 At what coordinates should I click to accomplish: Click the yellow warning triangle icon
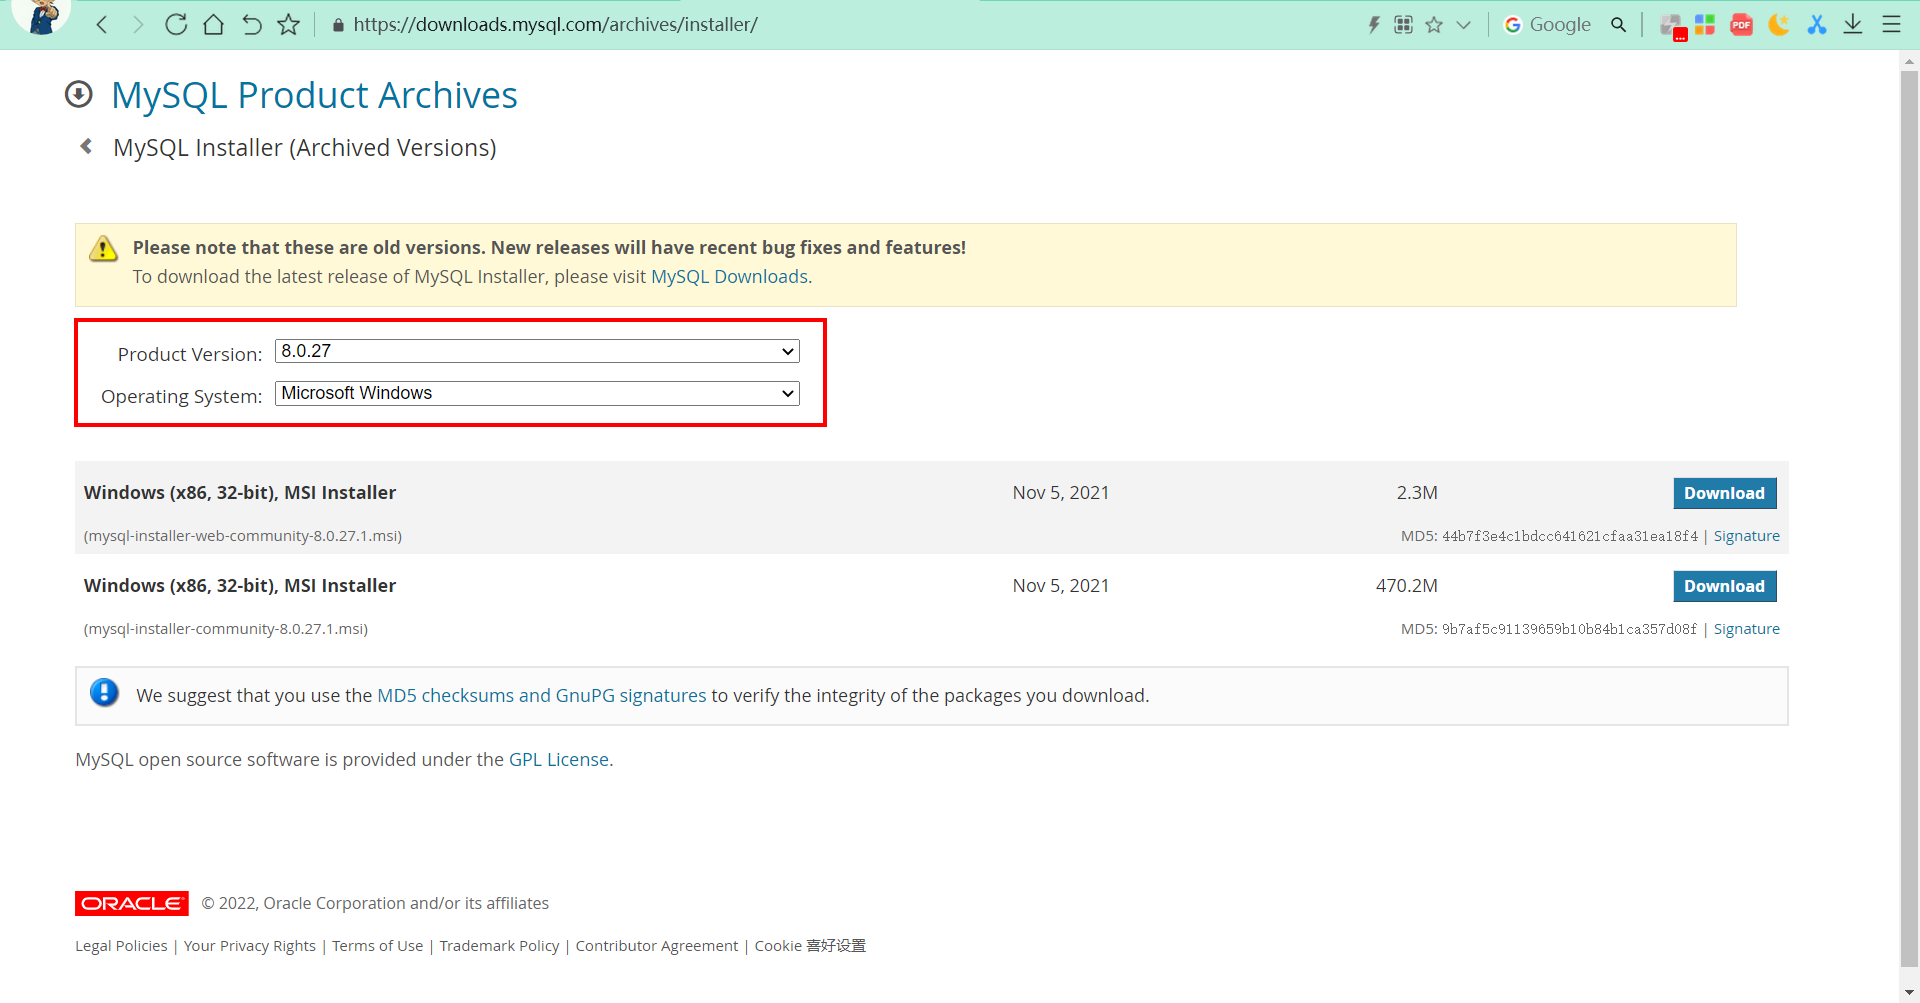(x=103, y=249)
